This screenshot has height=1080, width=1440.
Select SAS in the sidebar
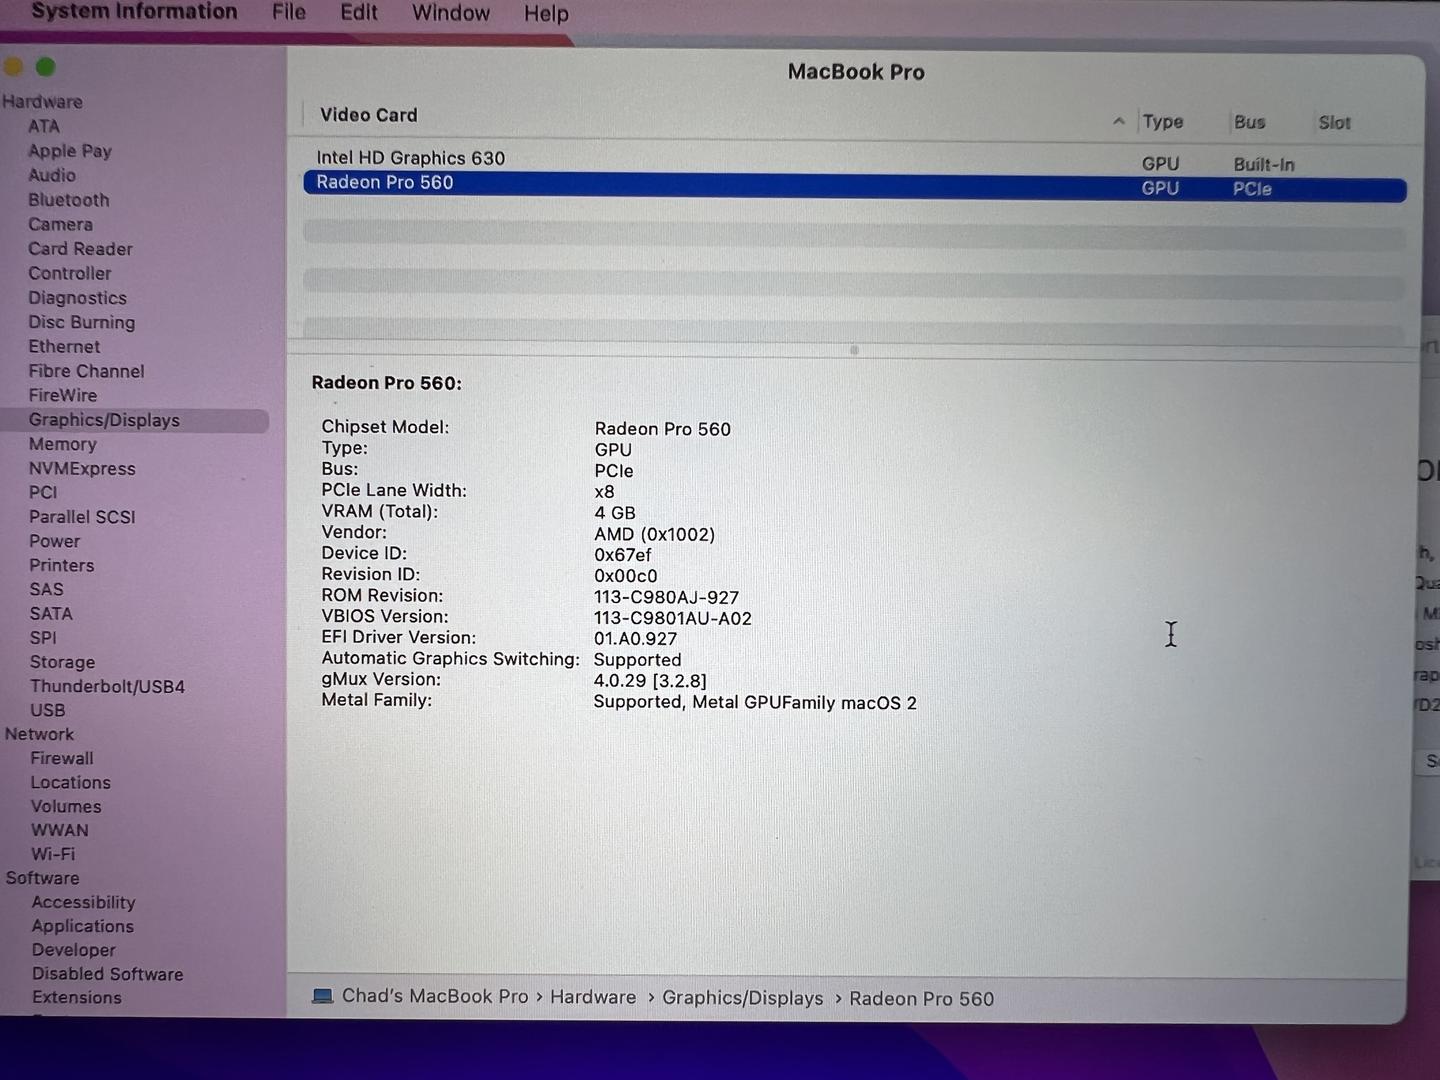coord(46,589)
